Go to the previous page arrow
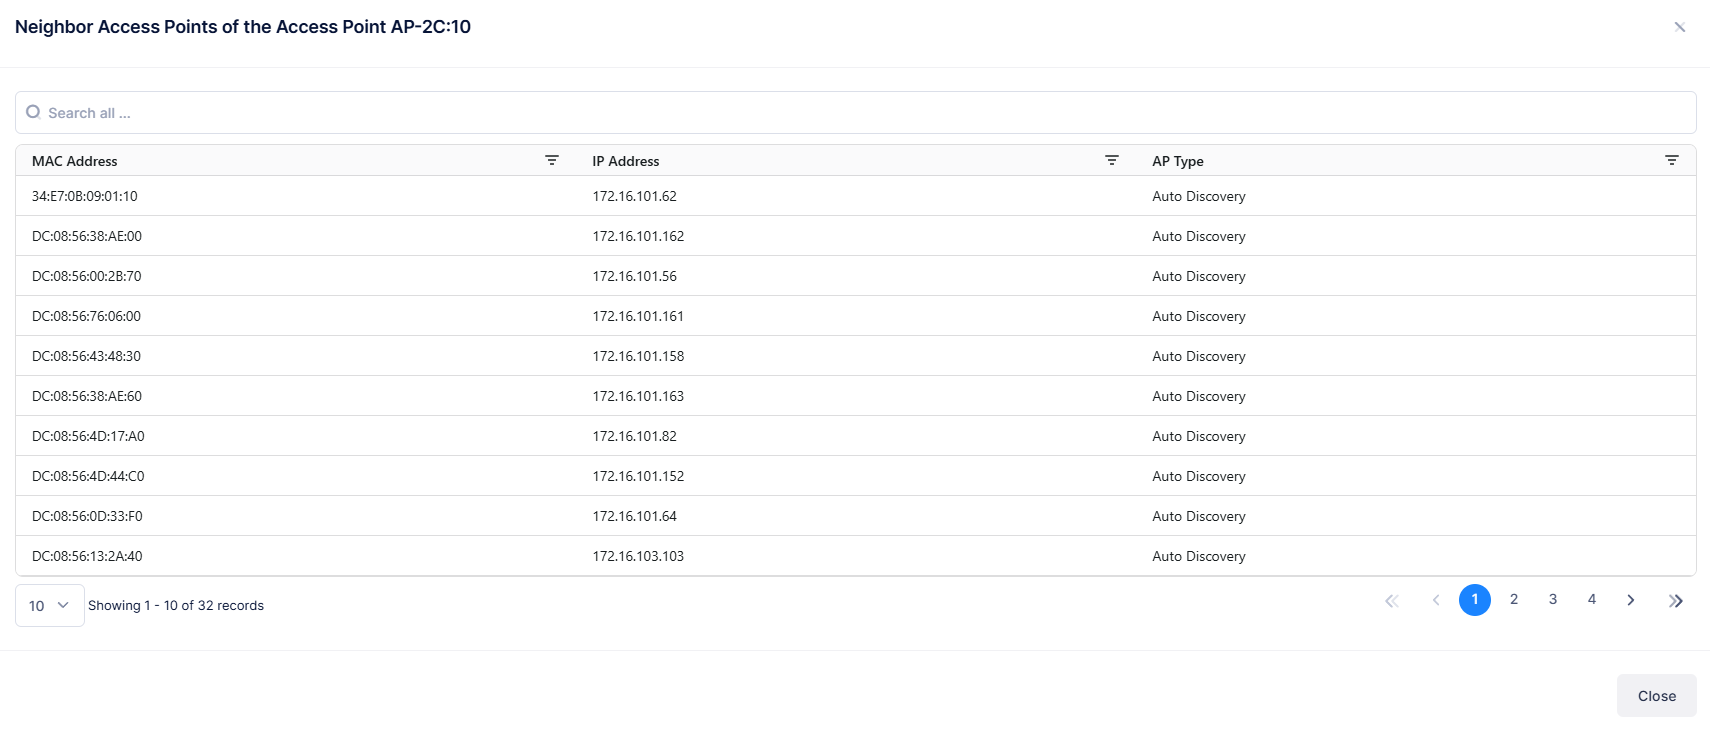Image resolution: width=1710 pixels, height=734 pixels. [1436, 600]
